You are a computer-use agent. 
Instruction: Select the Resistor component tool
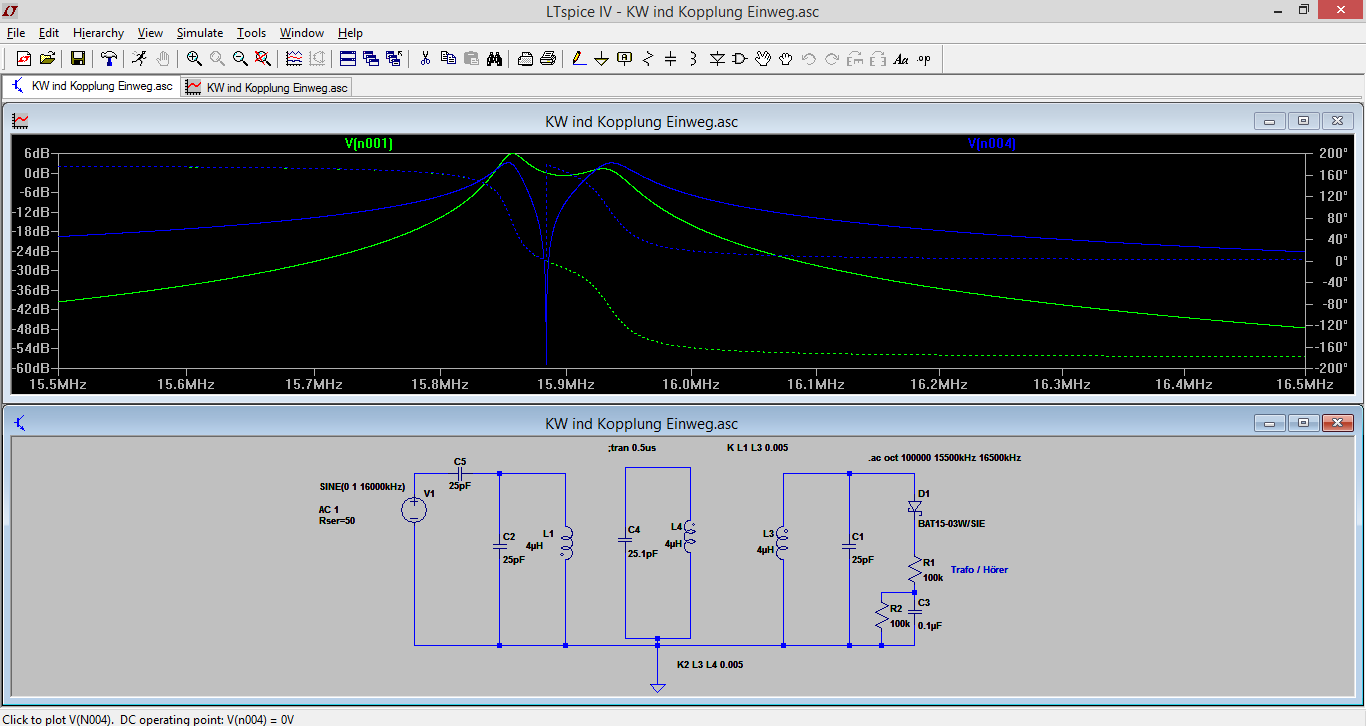coord(648,59)
